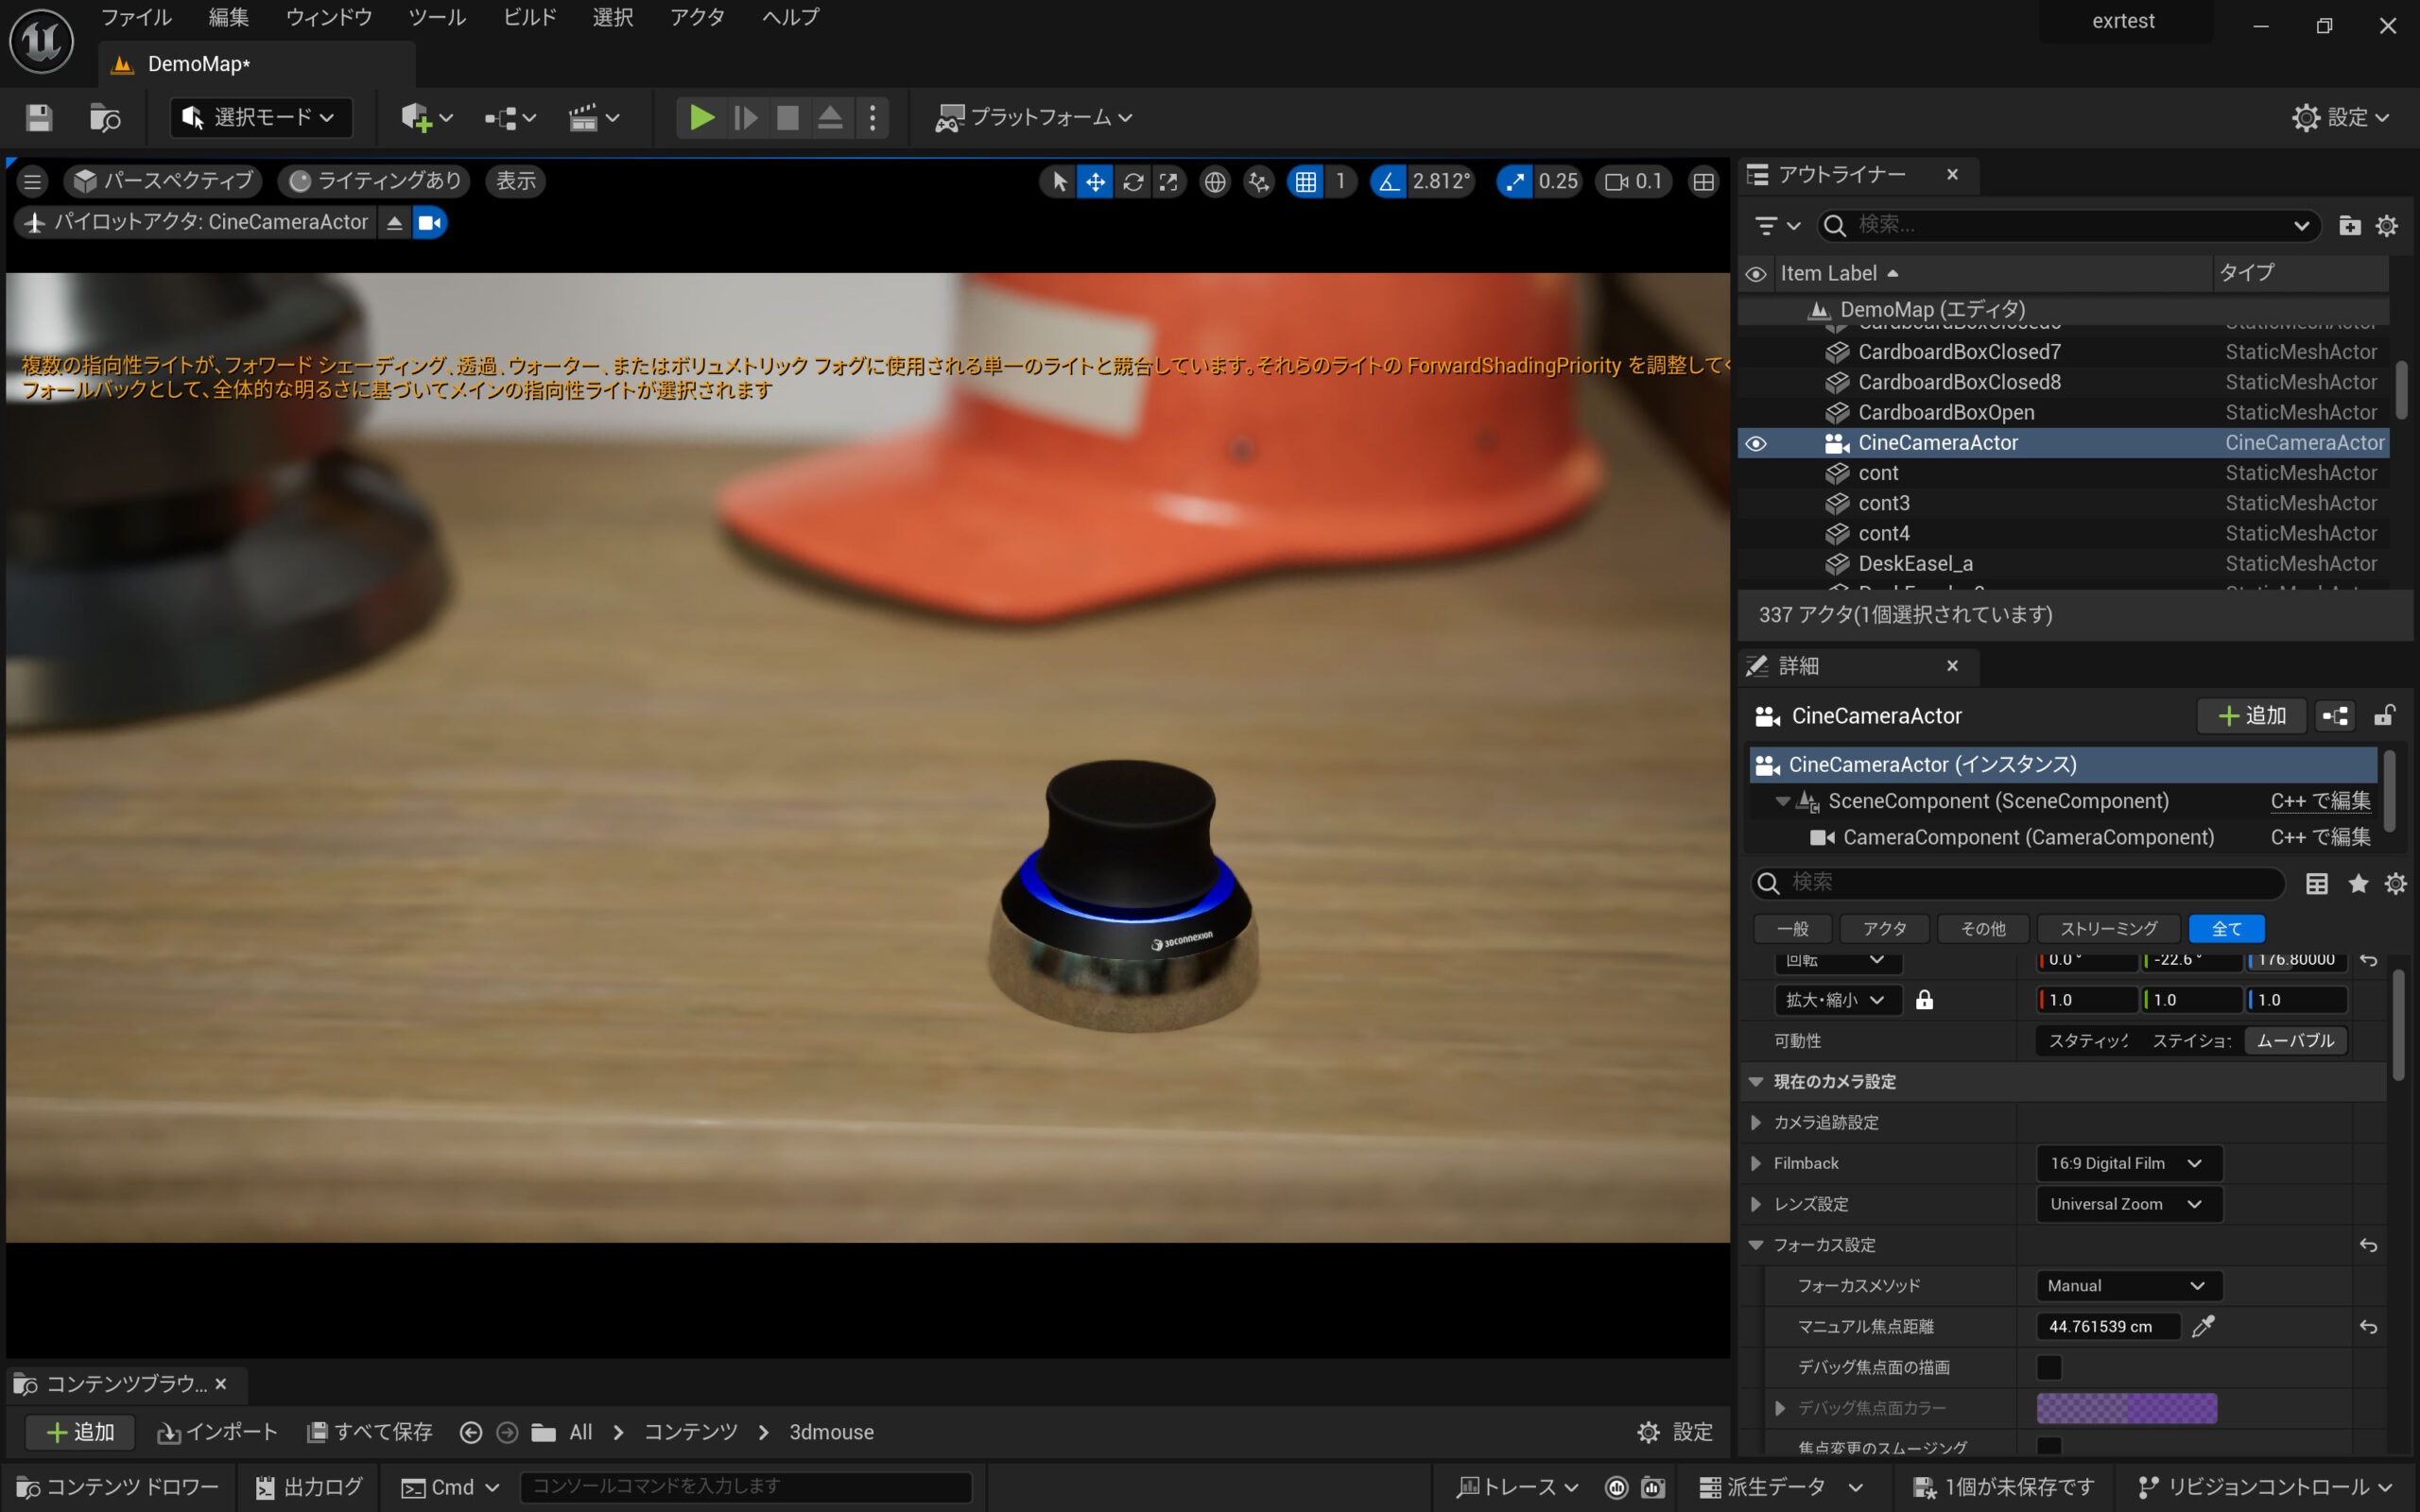Open the フォーカスメソッド Manual dropdown
Image resolution: width=2420 pixels, height=1512 pixels.
[x=2127, y=1285]
